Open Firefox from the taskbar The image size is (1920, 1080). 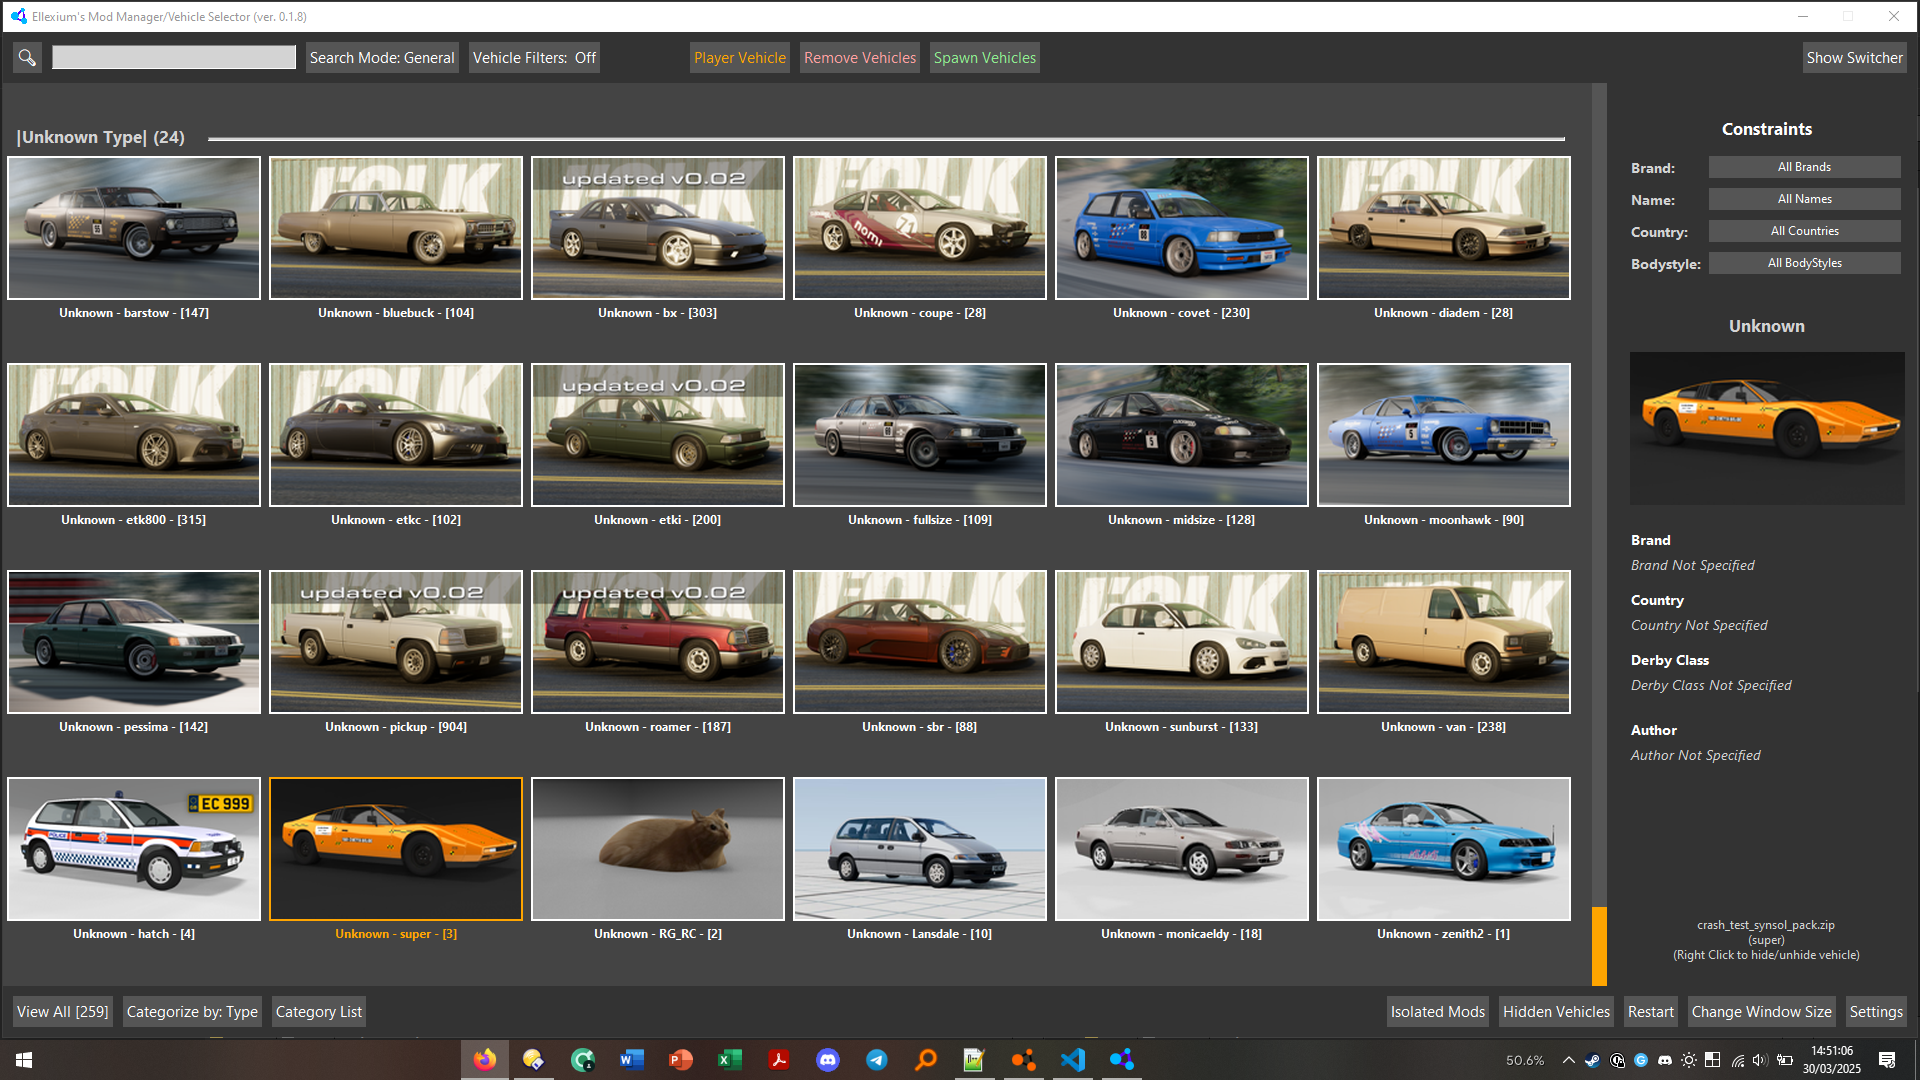point(485,1059)
